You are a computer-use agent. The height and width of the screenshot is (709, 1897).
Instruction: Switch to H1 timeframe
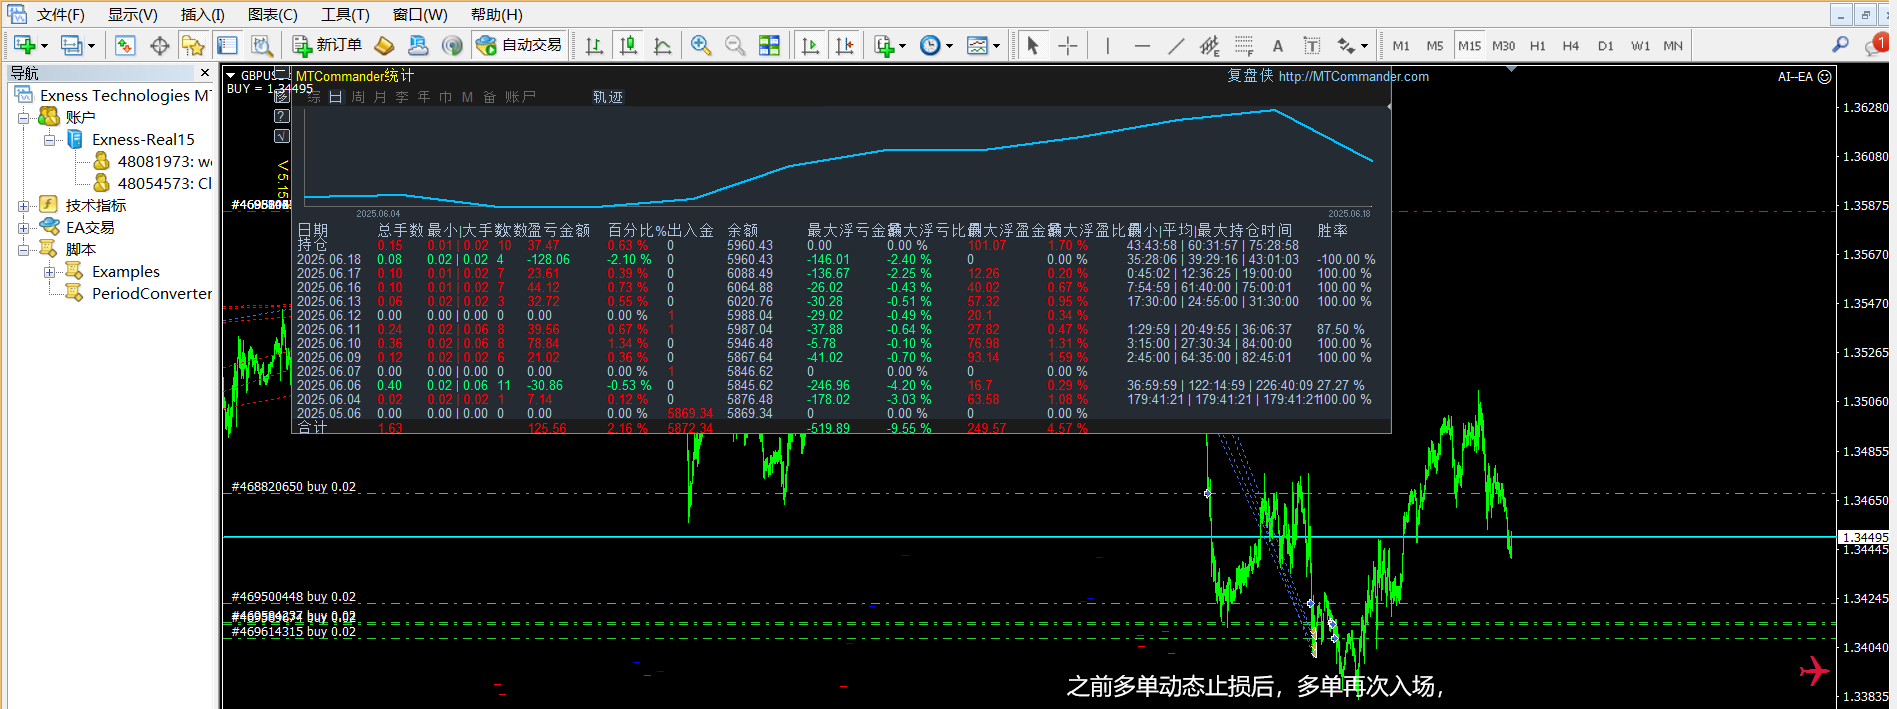point(1538,46)
